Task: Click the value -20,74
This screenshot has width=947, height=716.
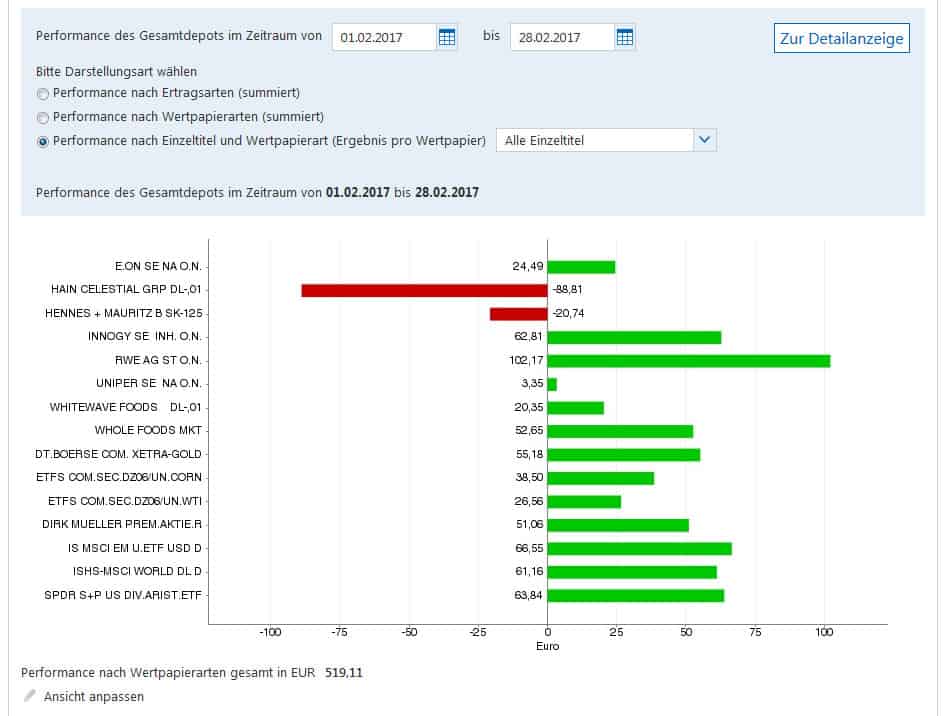Action: [x=568, y=313]
